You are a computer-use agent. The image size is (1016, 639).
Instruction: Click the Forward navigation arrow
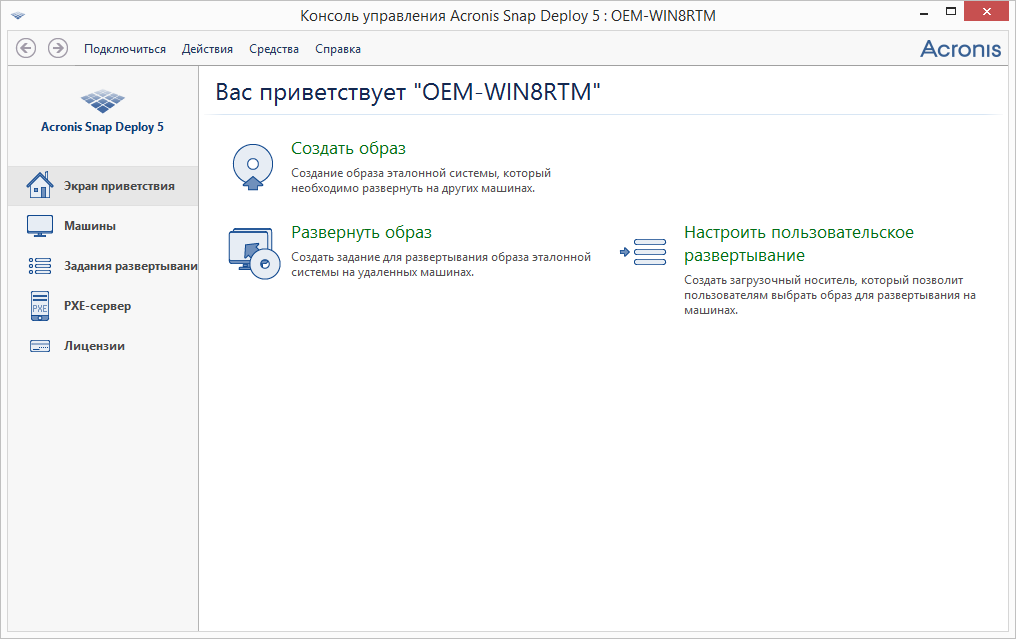[58, 48]
